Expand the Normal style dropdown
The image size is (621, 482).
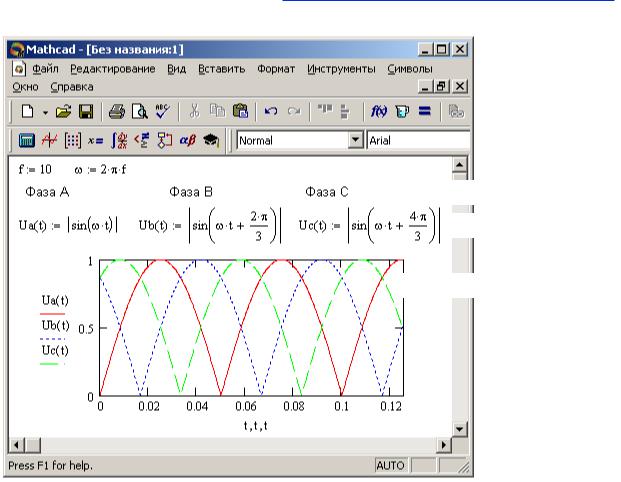coord(355,140)
